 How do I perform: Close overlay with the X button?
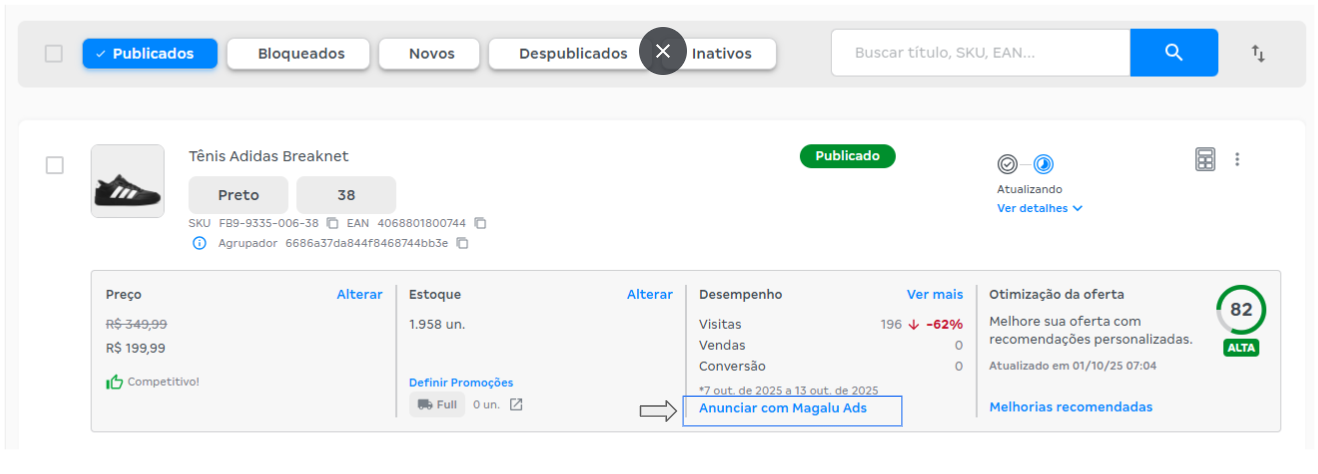tap(662, 51)
